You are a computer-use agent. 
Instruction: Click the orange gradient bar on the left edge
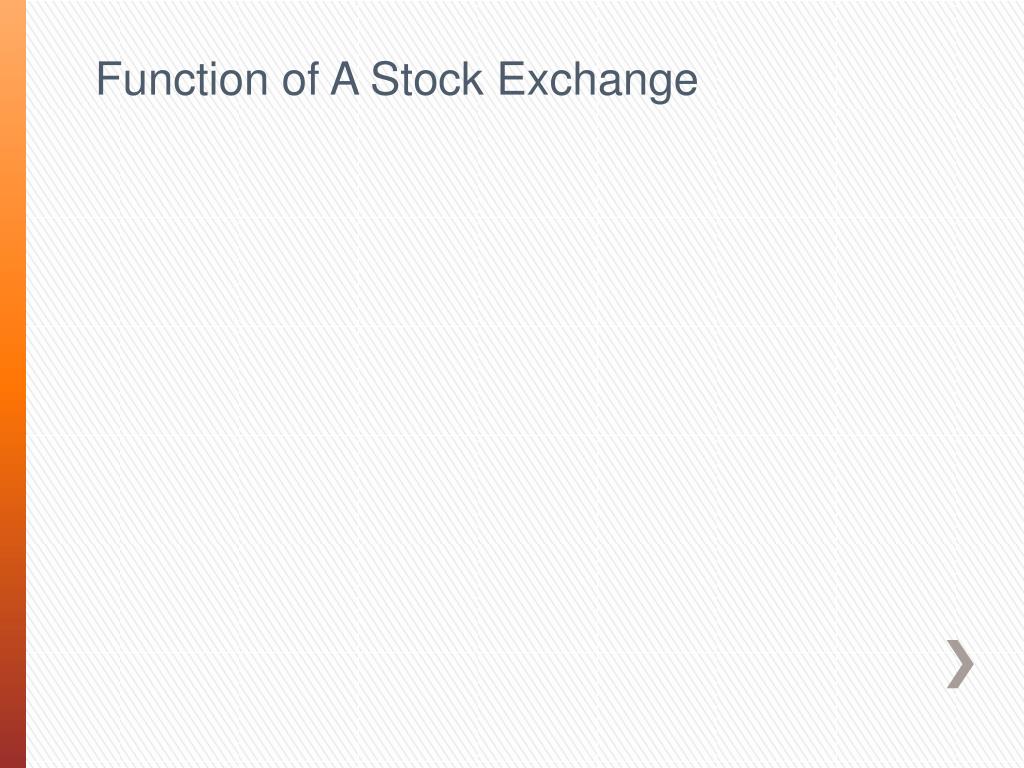point(12,384)
